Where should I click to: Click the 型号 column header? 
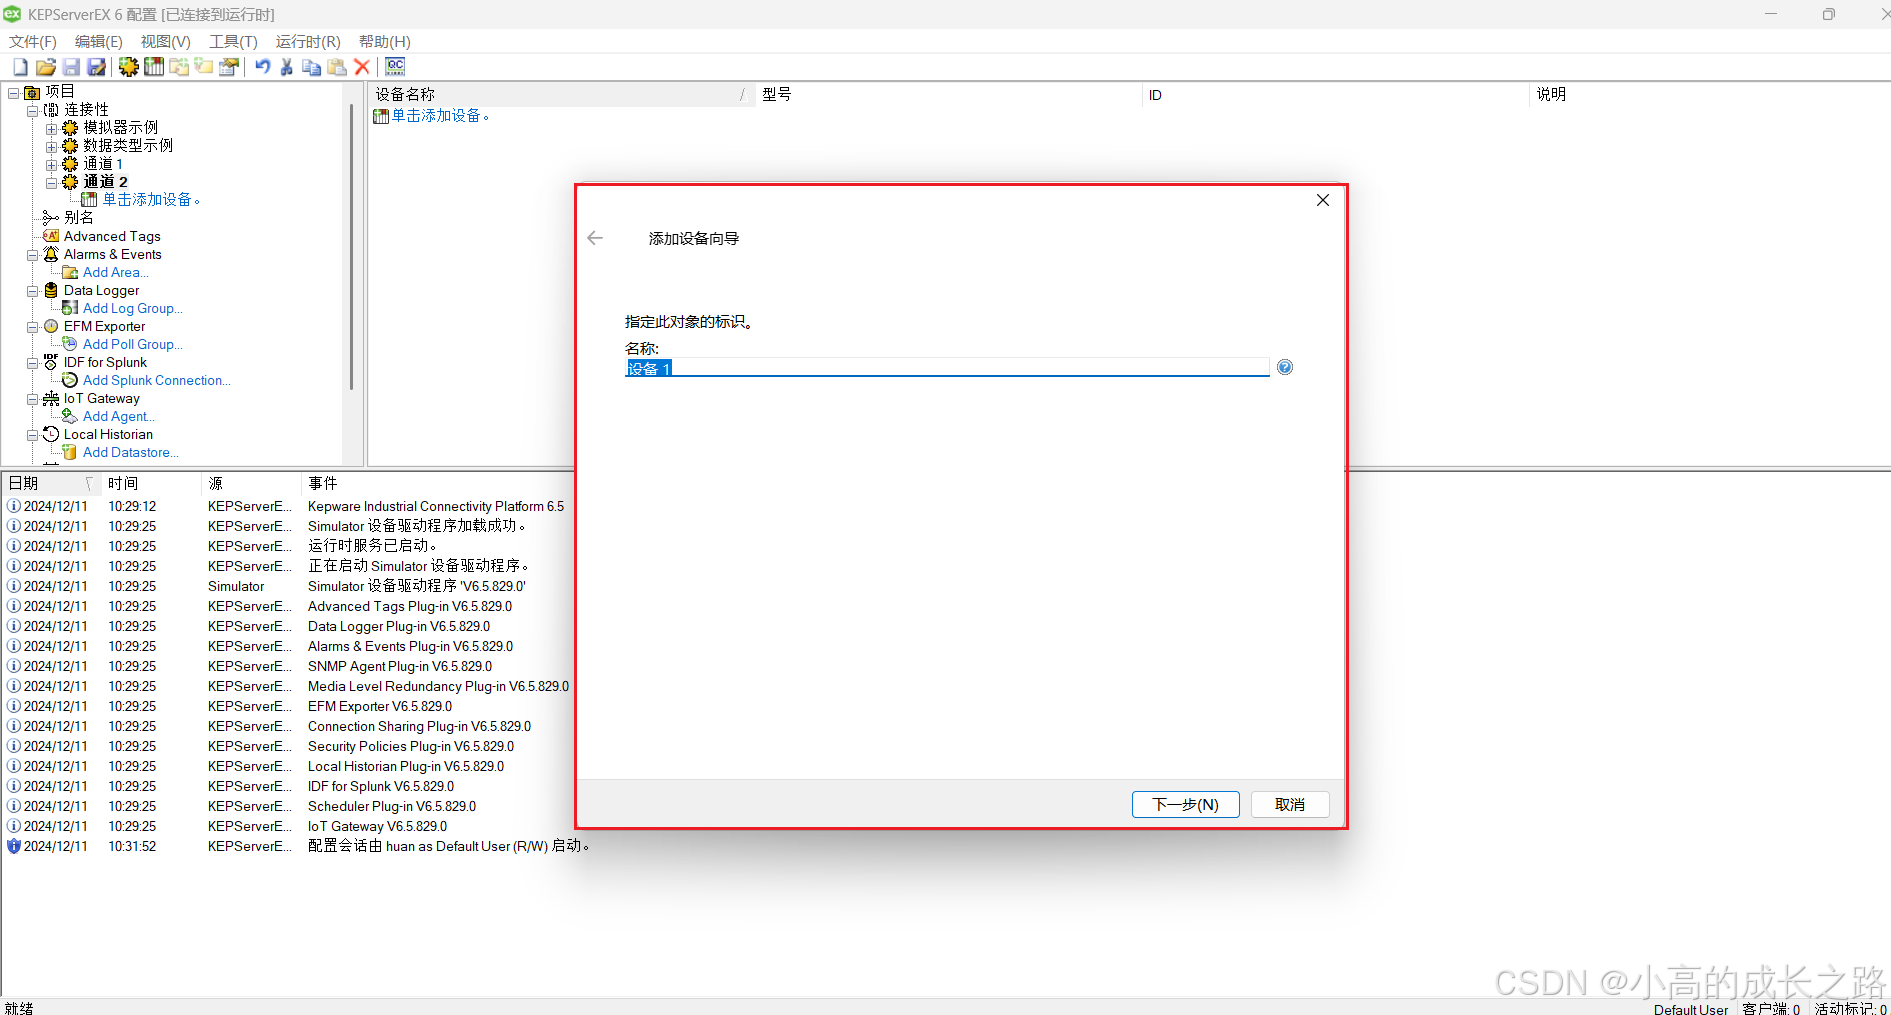click(948, 94)
